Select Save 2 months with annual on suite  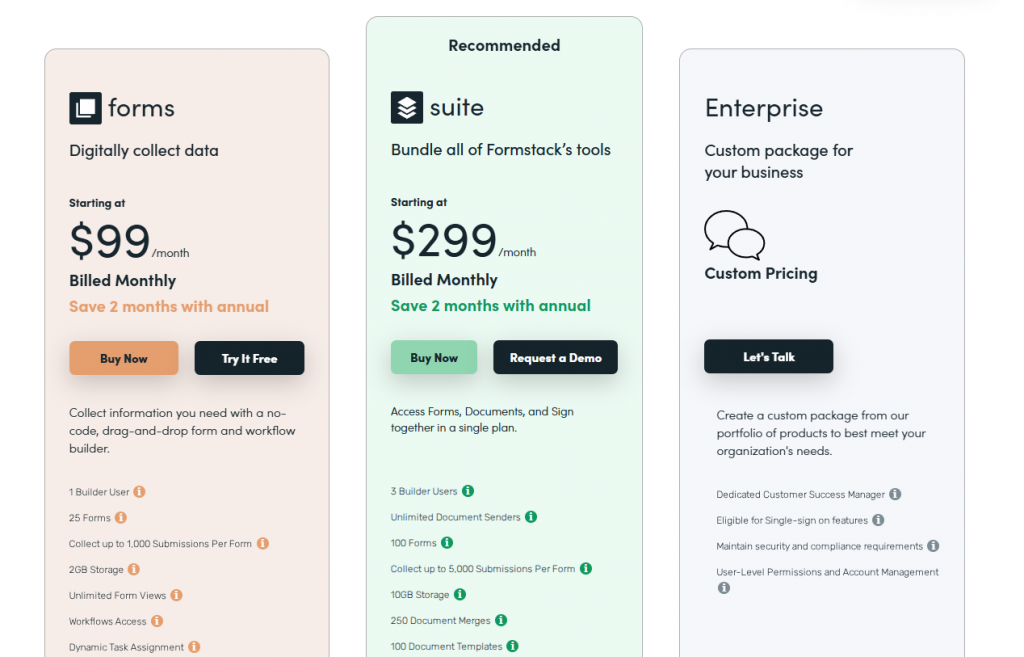[491, 306]
